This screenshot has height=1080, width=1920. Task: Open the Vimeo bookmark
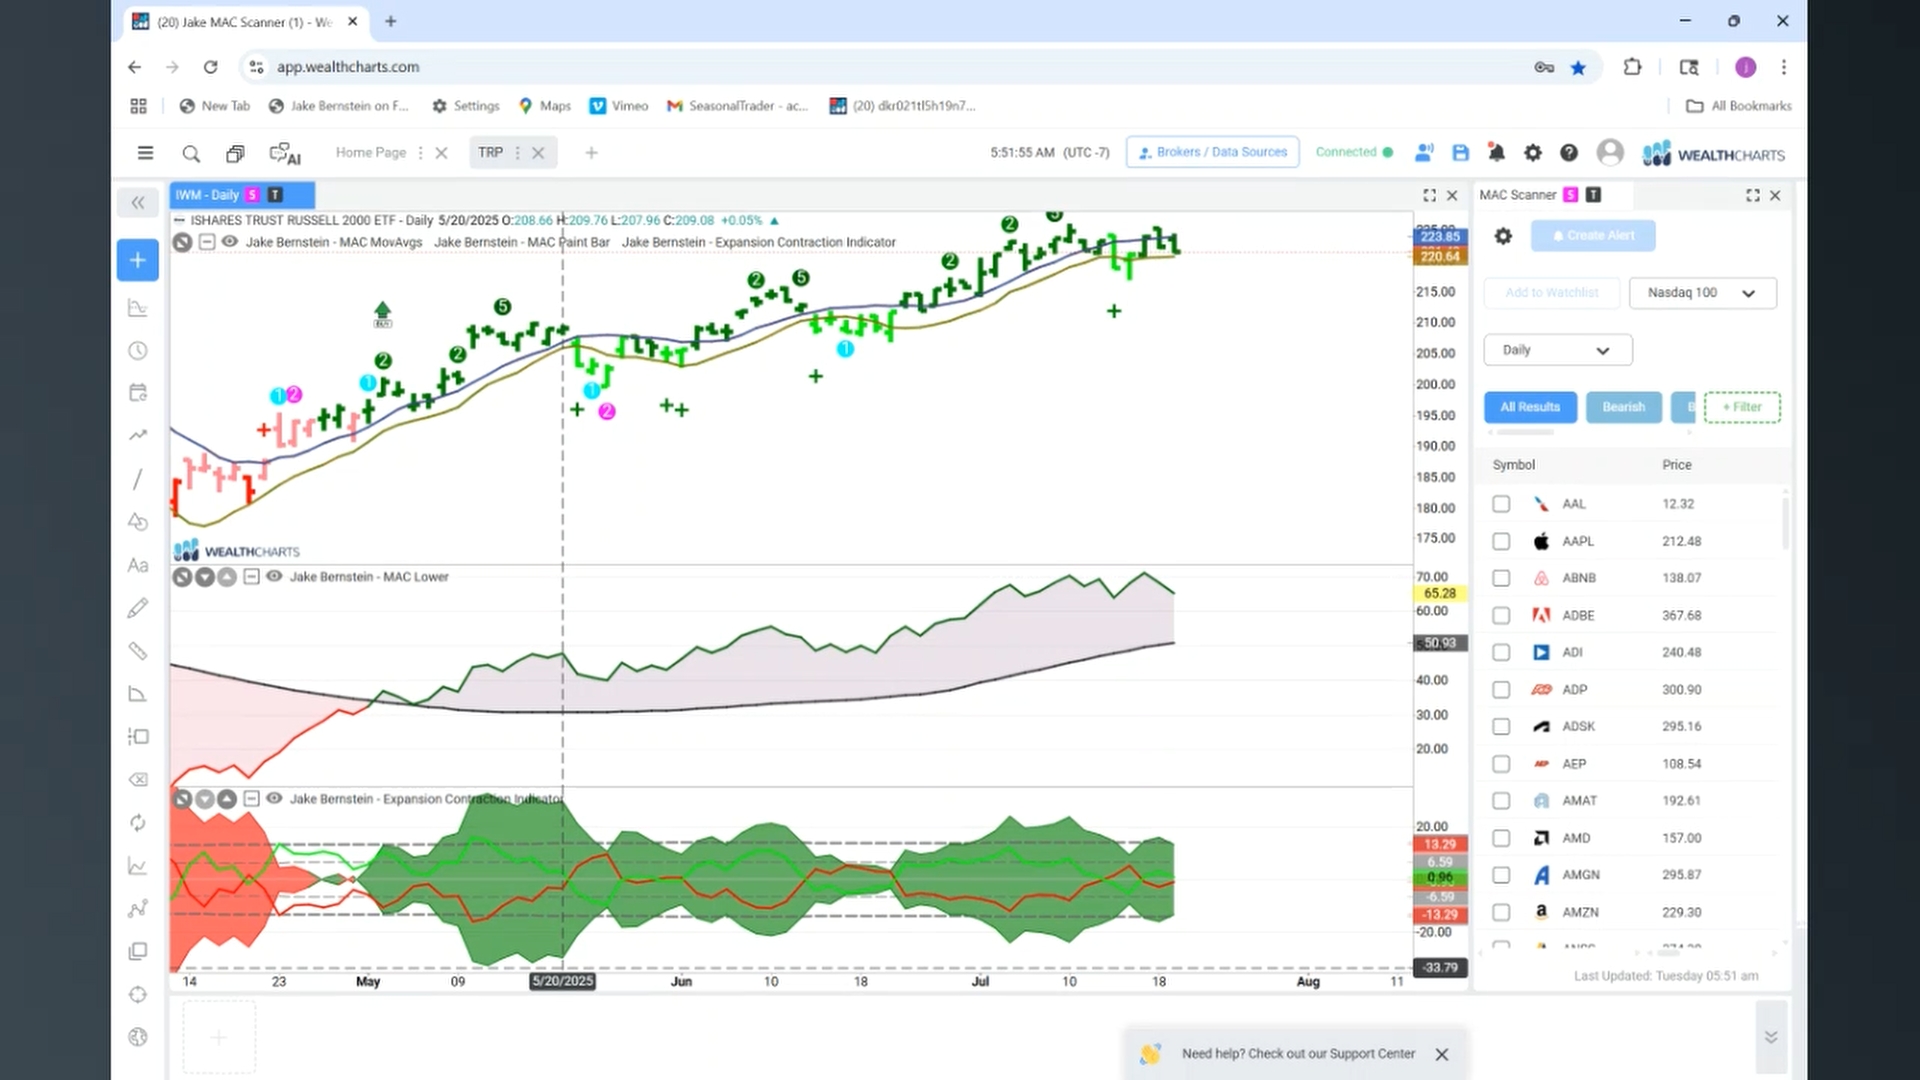click(619, 106)
